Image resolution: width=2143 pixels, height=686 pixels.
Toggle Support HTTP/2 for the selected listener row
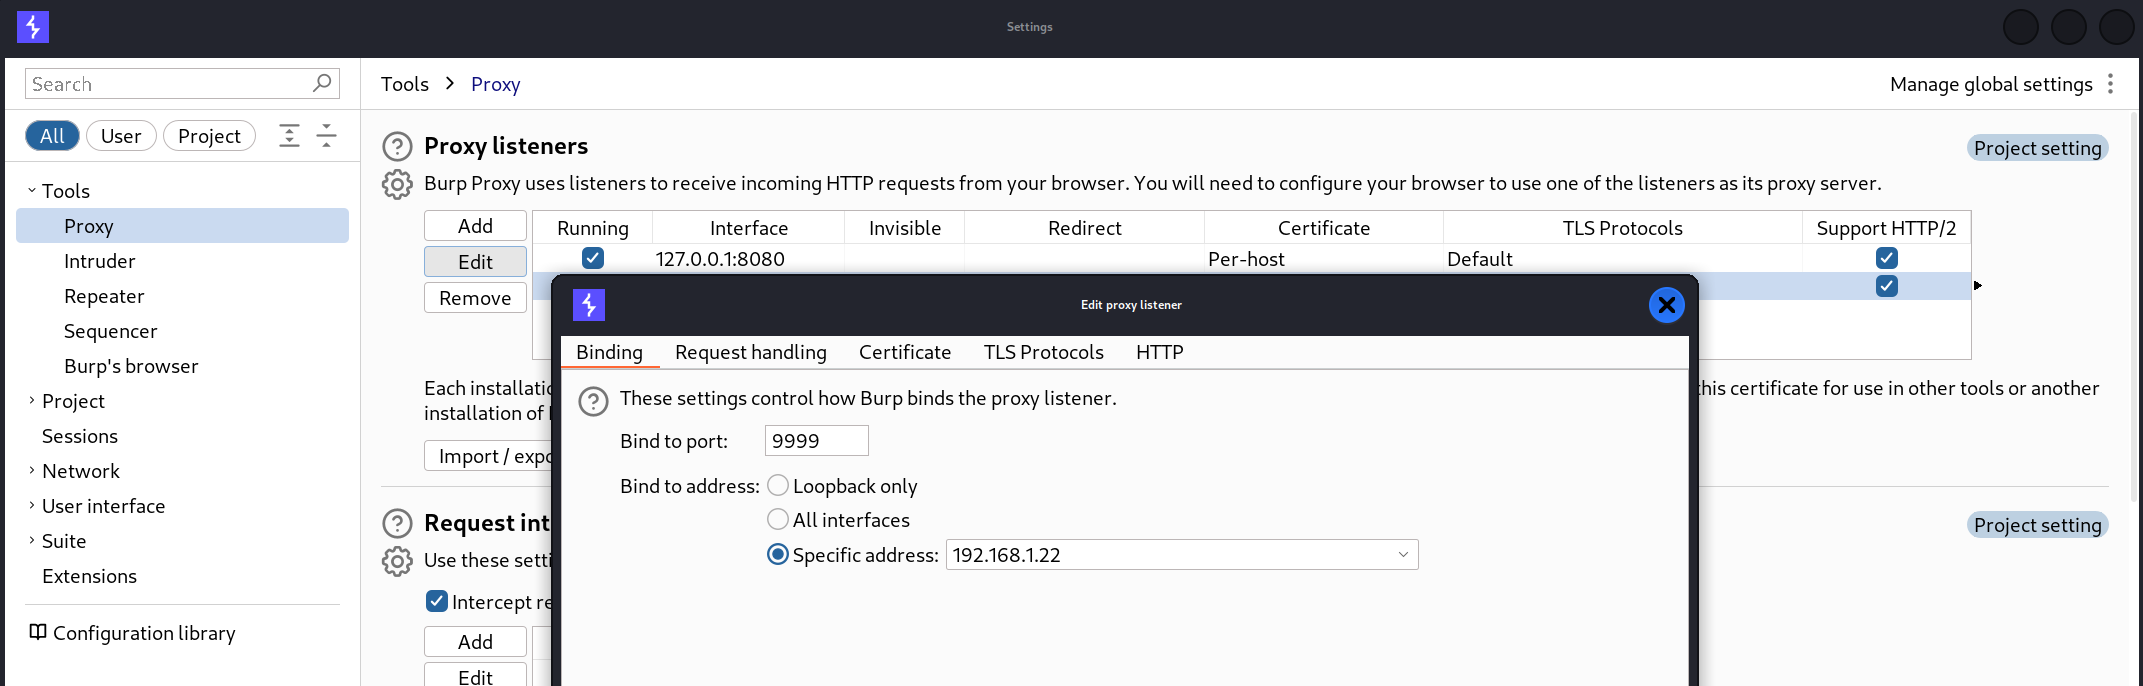(1887, 286)
